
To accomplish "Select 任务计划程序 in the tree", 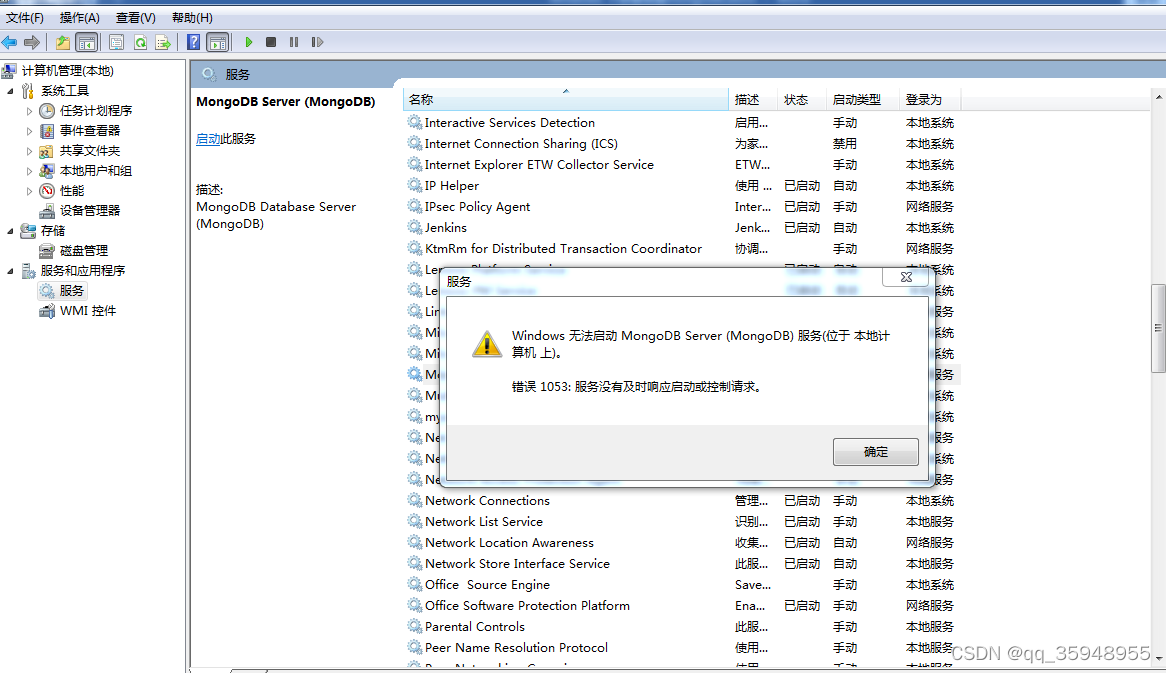I will click(x=96, y=111).
